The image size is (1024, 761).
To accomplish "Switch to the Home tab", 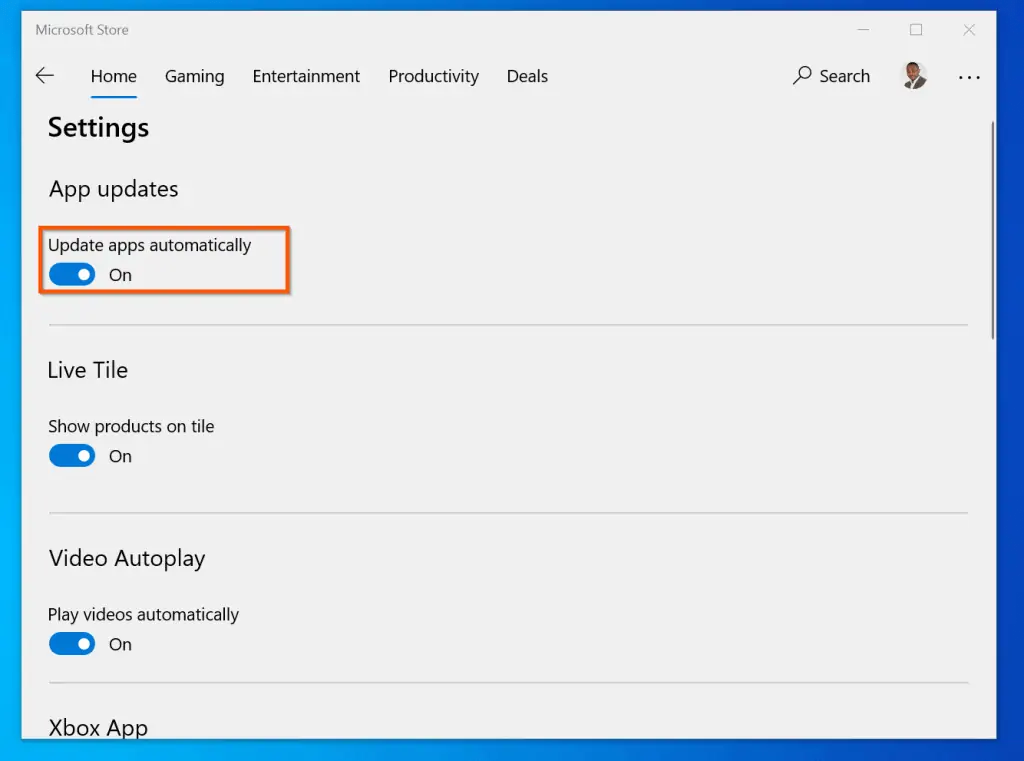I will pyautogui.click(x=113, y=76).
